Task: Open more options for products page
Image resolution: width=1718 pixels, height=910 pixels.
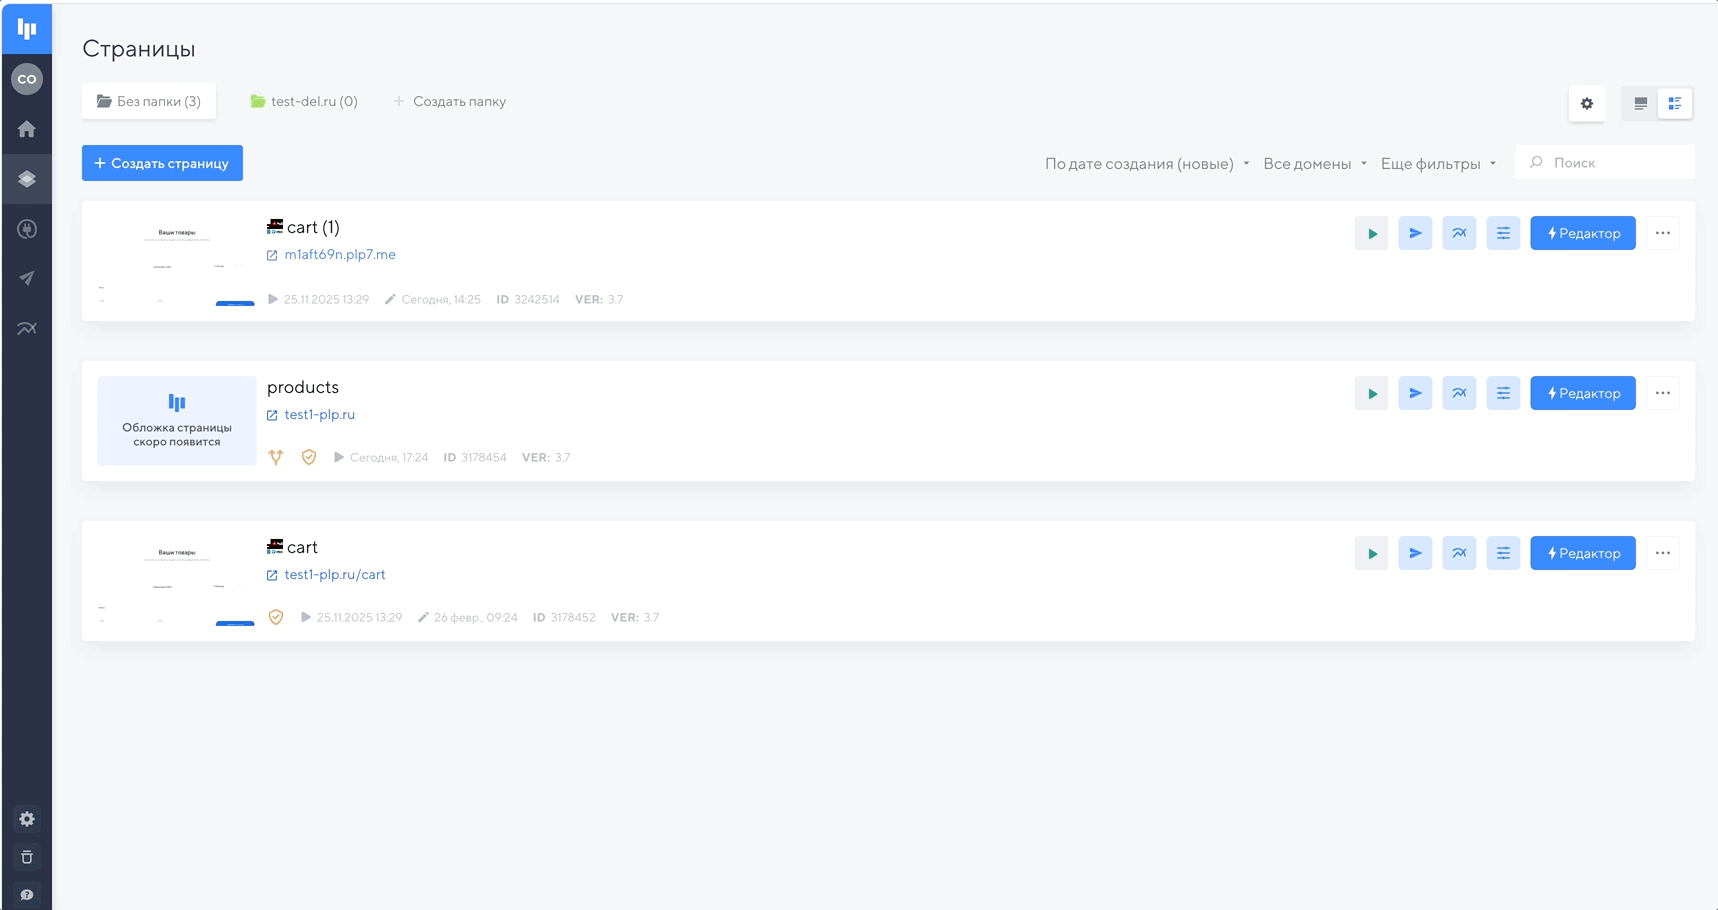Action: coord(1663,393)
